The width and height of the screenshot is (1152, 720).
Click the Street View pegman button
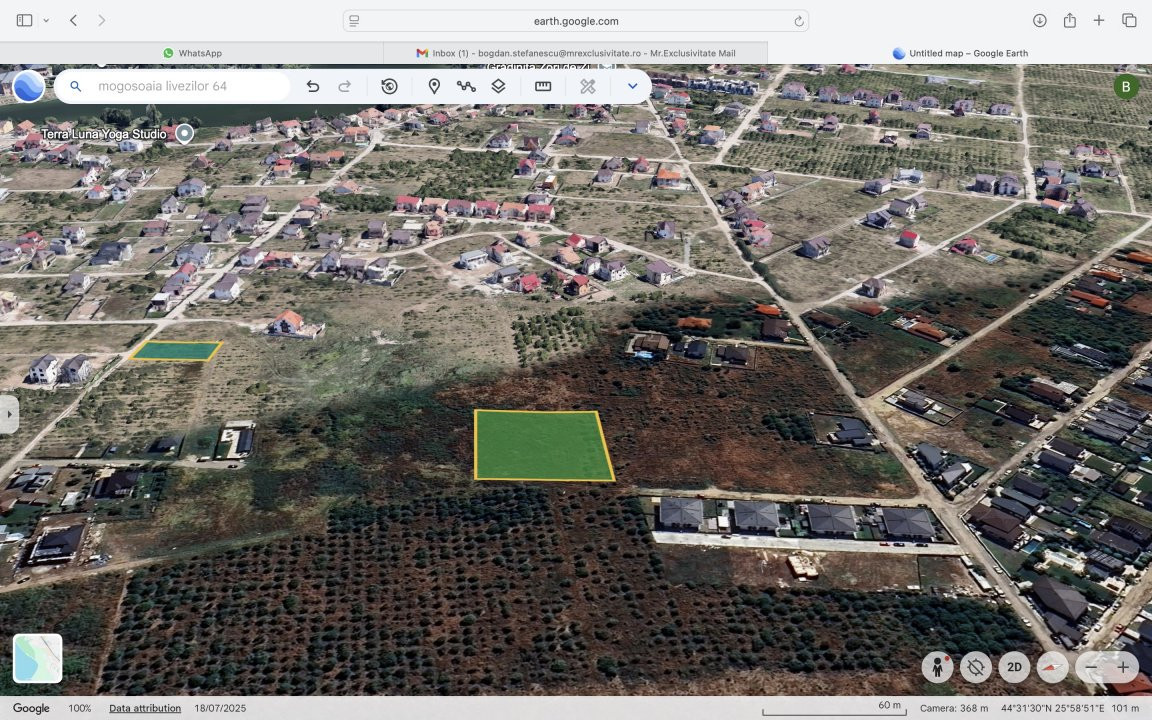(x=938, y=667)
